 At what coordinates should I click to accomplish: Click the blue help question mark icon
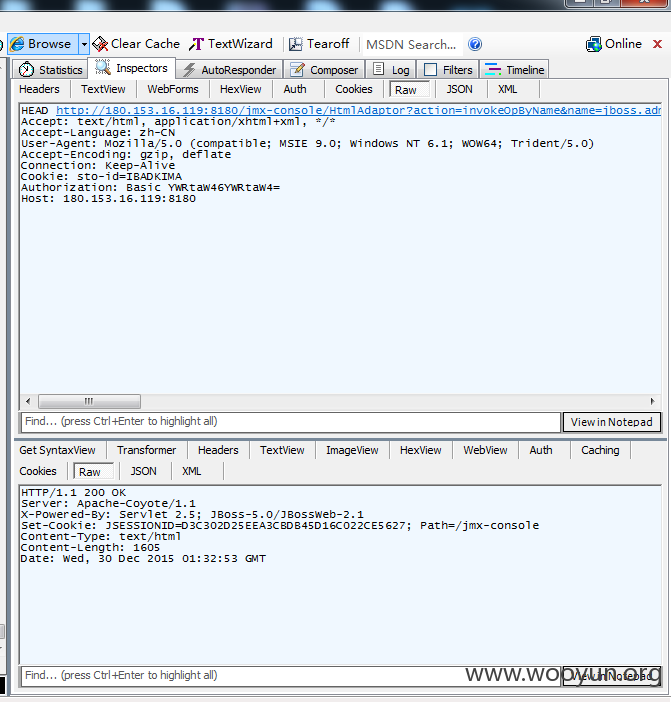click(475, 44)
